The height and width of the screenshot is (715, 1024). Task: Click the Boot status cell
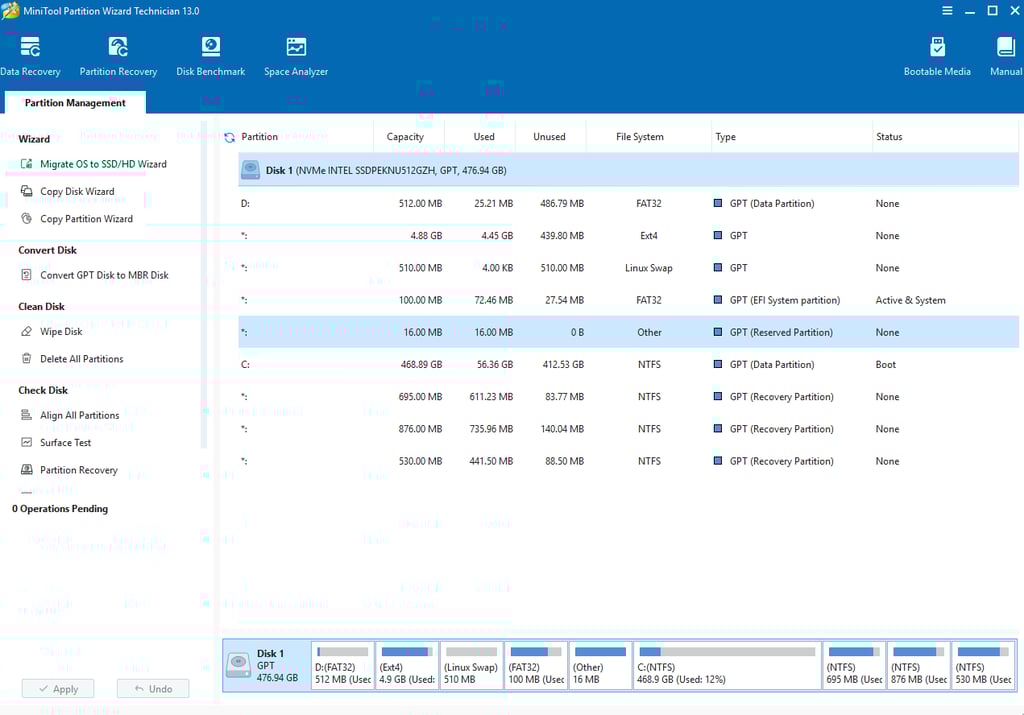click(x=886, y=364)
